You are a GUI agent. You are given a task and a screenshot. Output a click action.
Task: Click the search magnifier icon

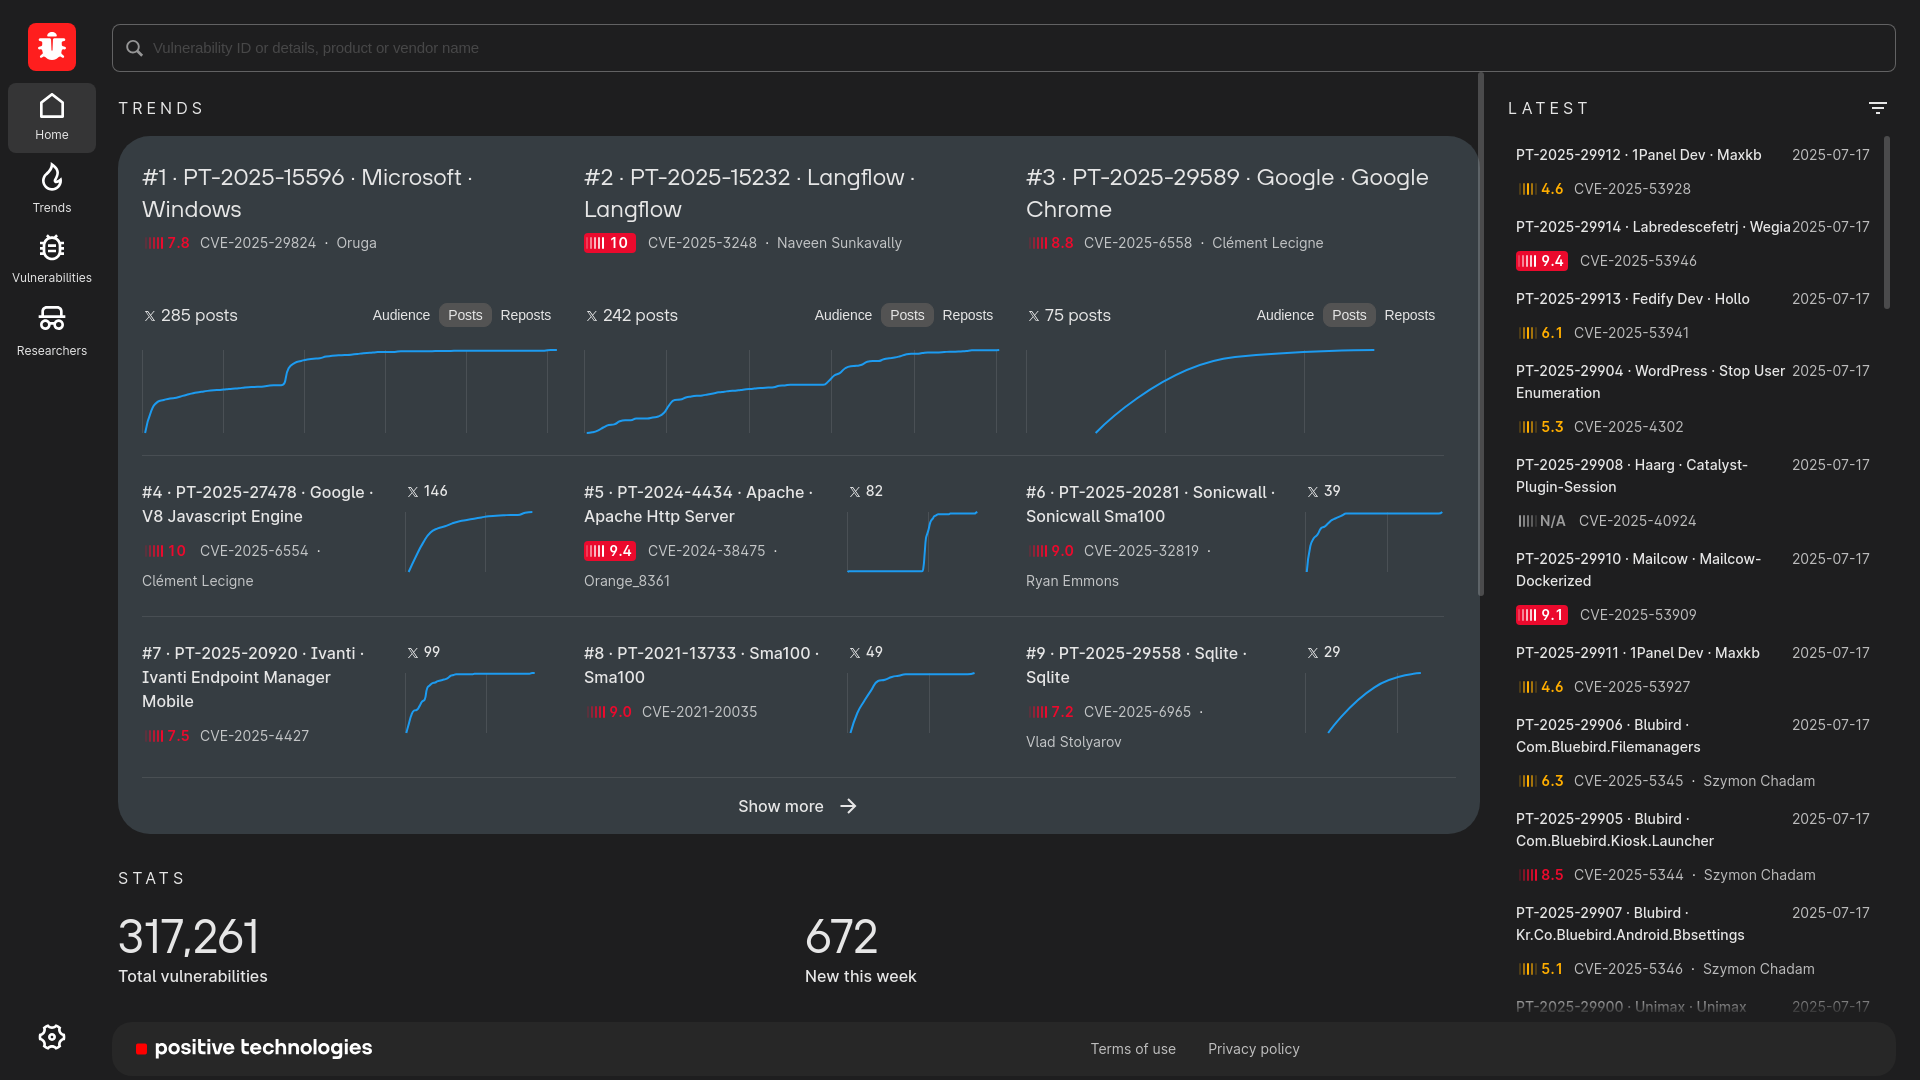click(134, 48)
